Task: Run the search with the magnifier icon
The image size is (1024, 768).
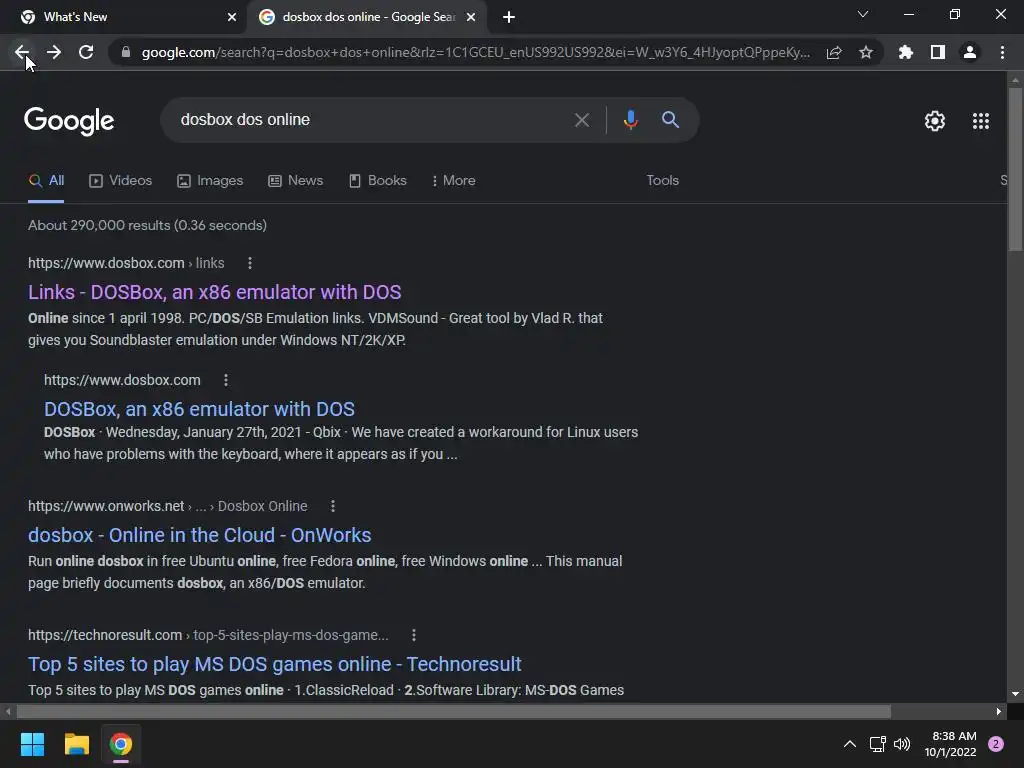Action: pyautogui.click(x=670, y=120)
